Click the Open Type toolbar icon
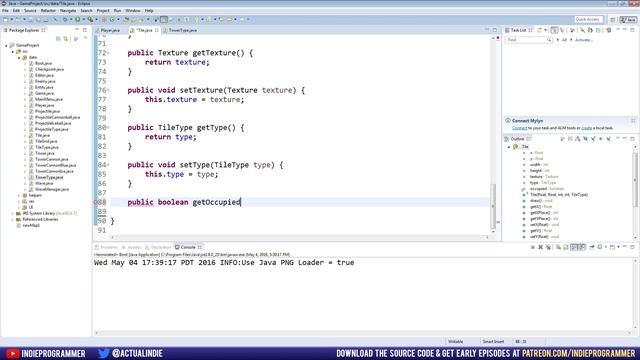Viewport: 640px width, 360px height. (x=126, y=19)
